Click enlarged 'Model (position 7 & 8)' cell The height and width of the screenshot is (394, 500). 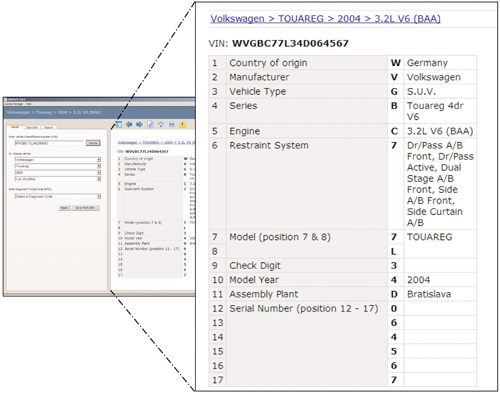pos(307,244)
